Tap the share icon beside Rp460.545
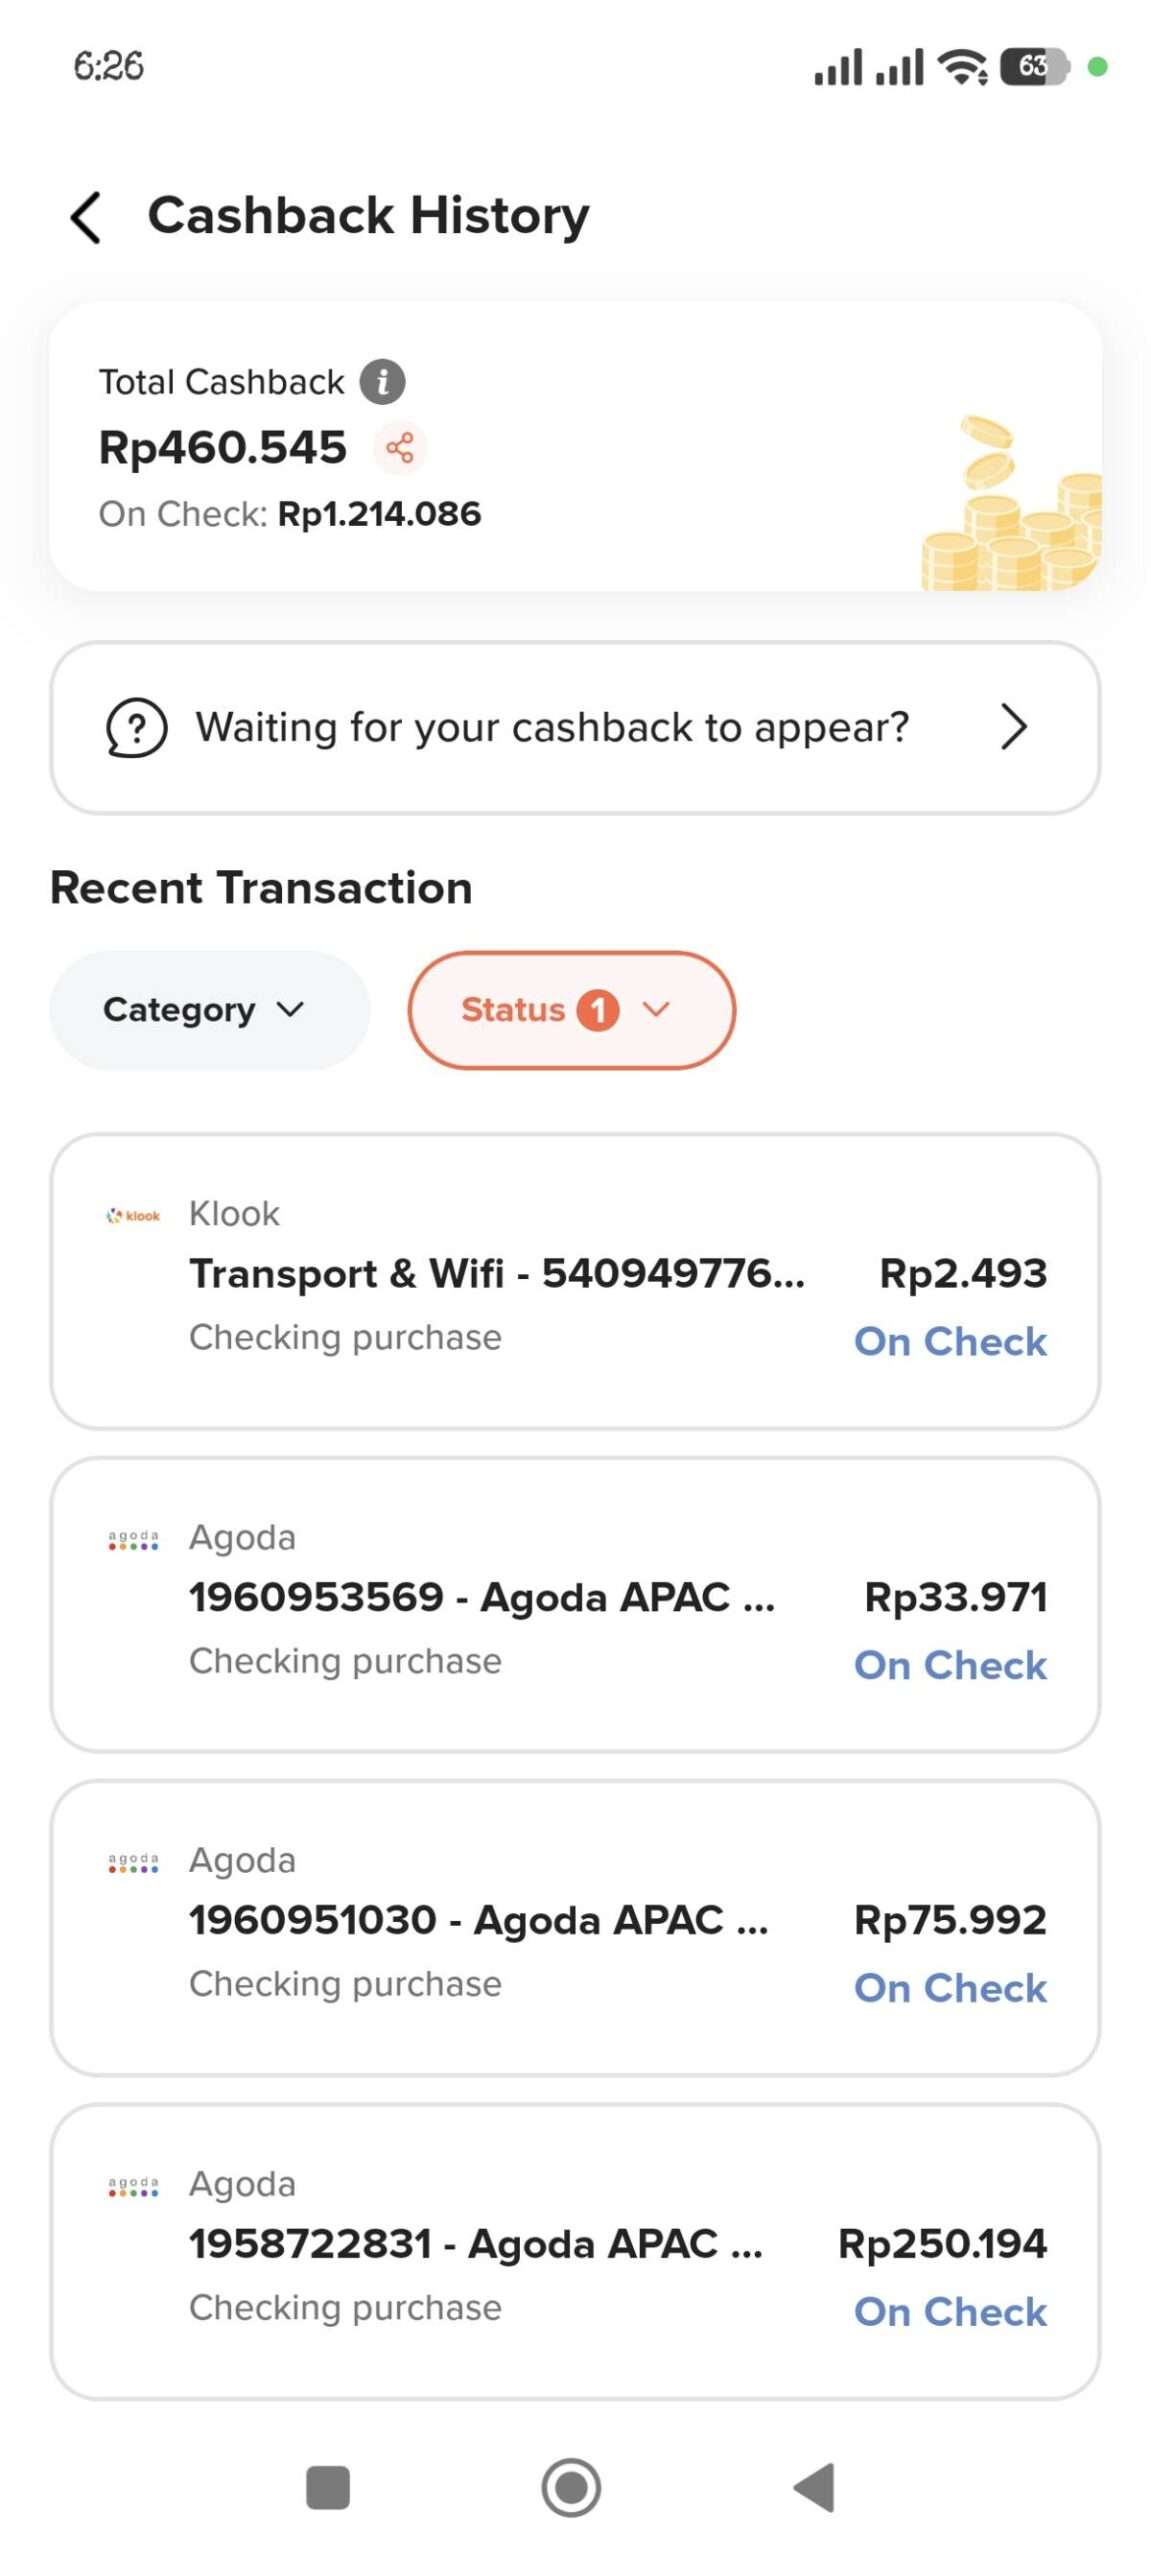Screen dimensions: 1151x2560 tap(400, 447)
